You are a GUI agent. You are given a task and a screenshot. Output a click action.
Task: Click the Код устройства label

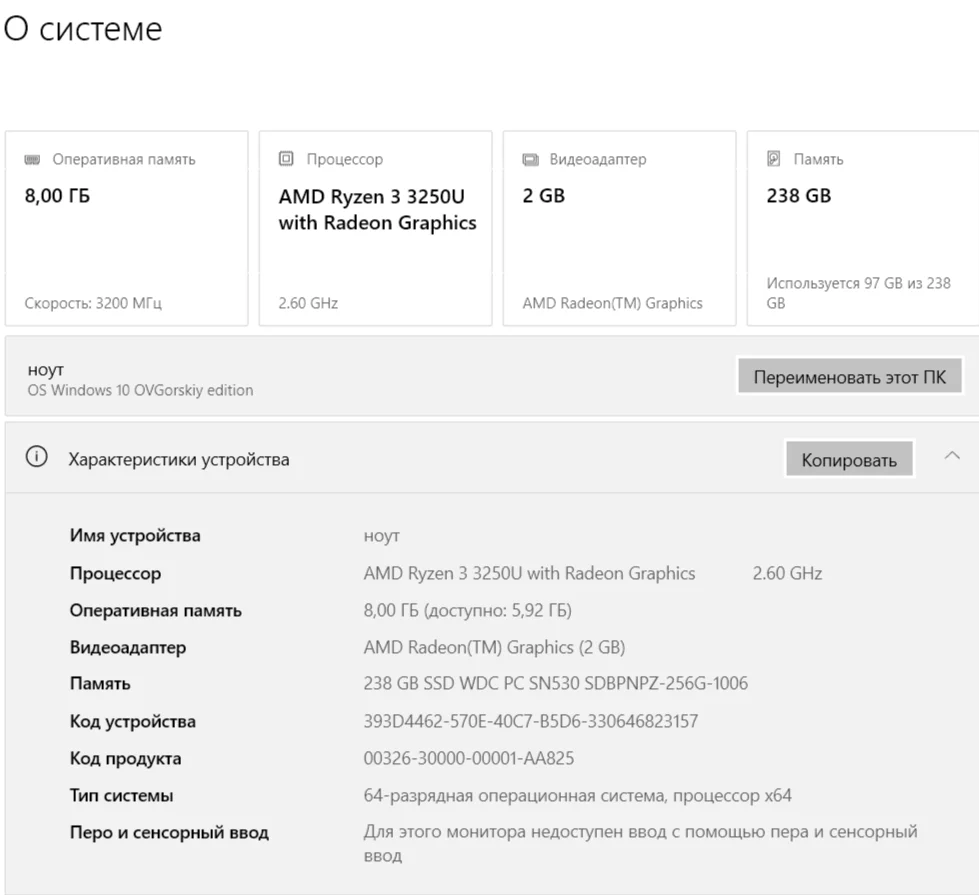(132, 721)
